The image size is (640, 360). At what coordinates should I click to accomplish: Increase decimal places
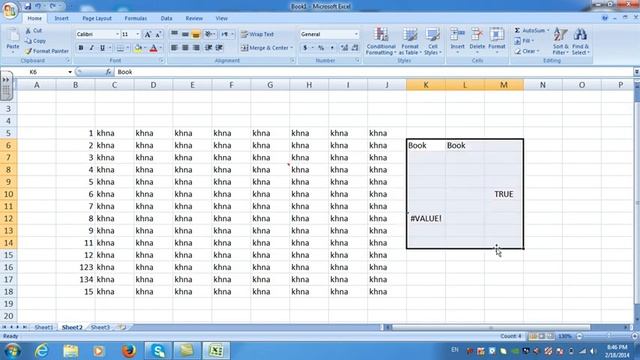click(x=344, y=48)
